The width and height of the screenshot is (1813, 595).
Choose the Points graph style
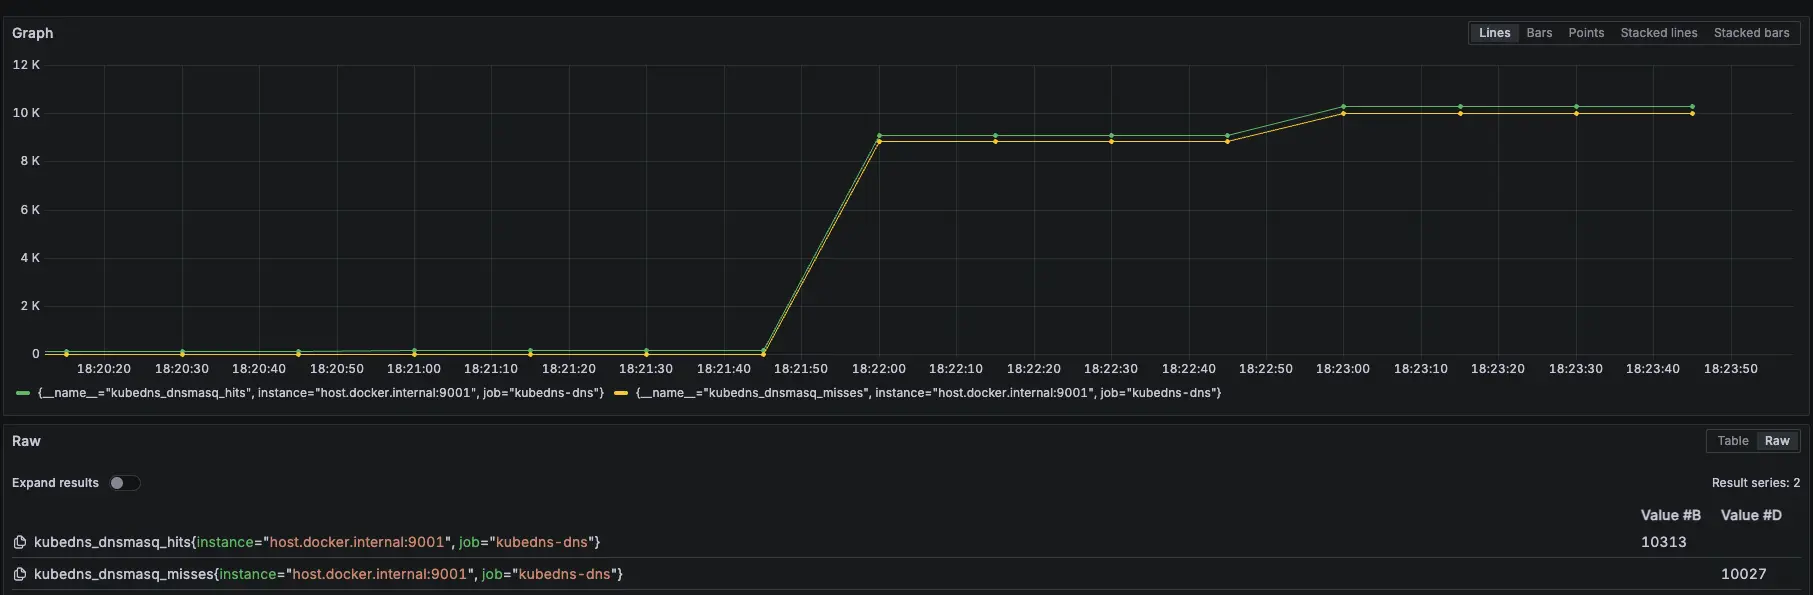click(x=1586, y=33)
